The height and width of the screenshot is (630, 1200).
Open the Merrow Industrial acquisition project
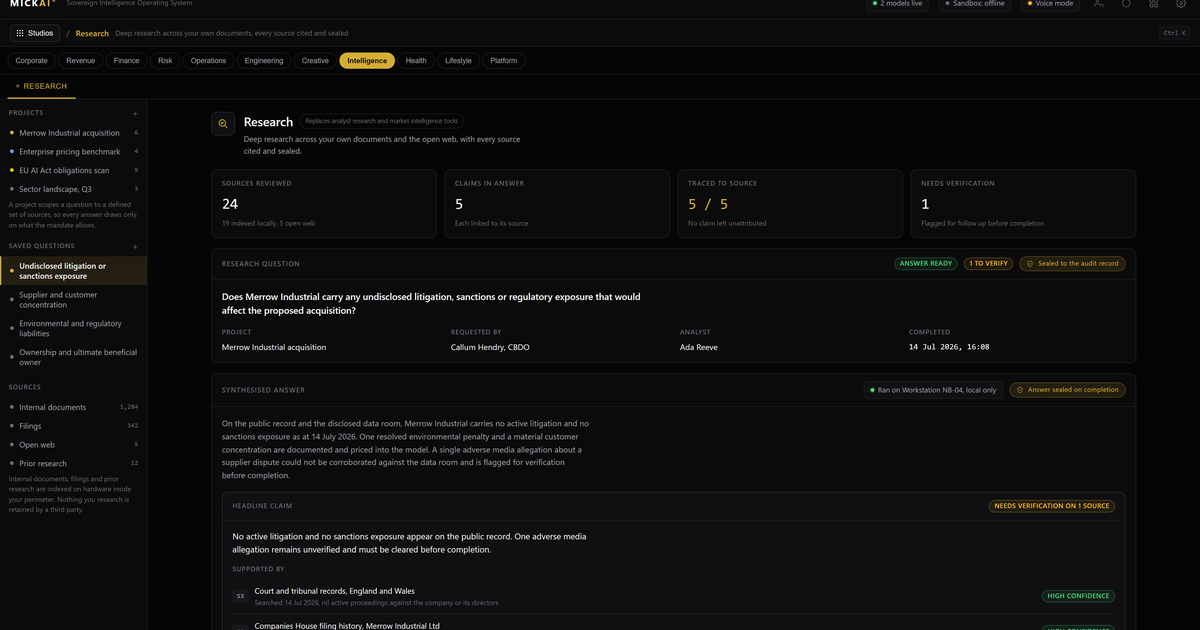pyautogui.click(x=73, y=133)
